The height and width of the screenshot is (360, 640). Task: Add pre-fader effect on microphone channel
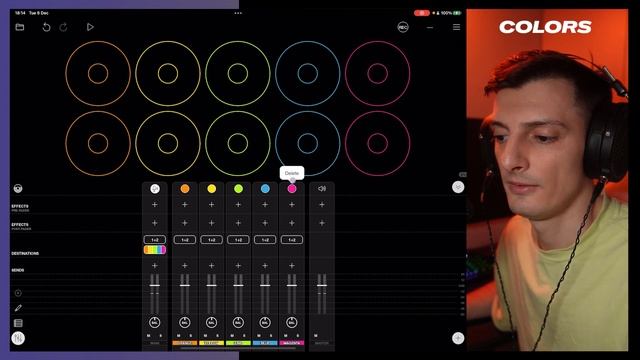[155, 204]
